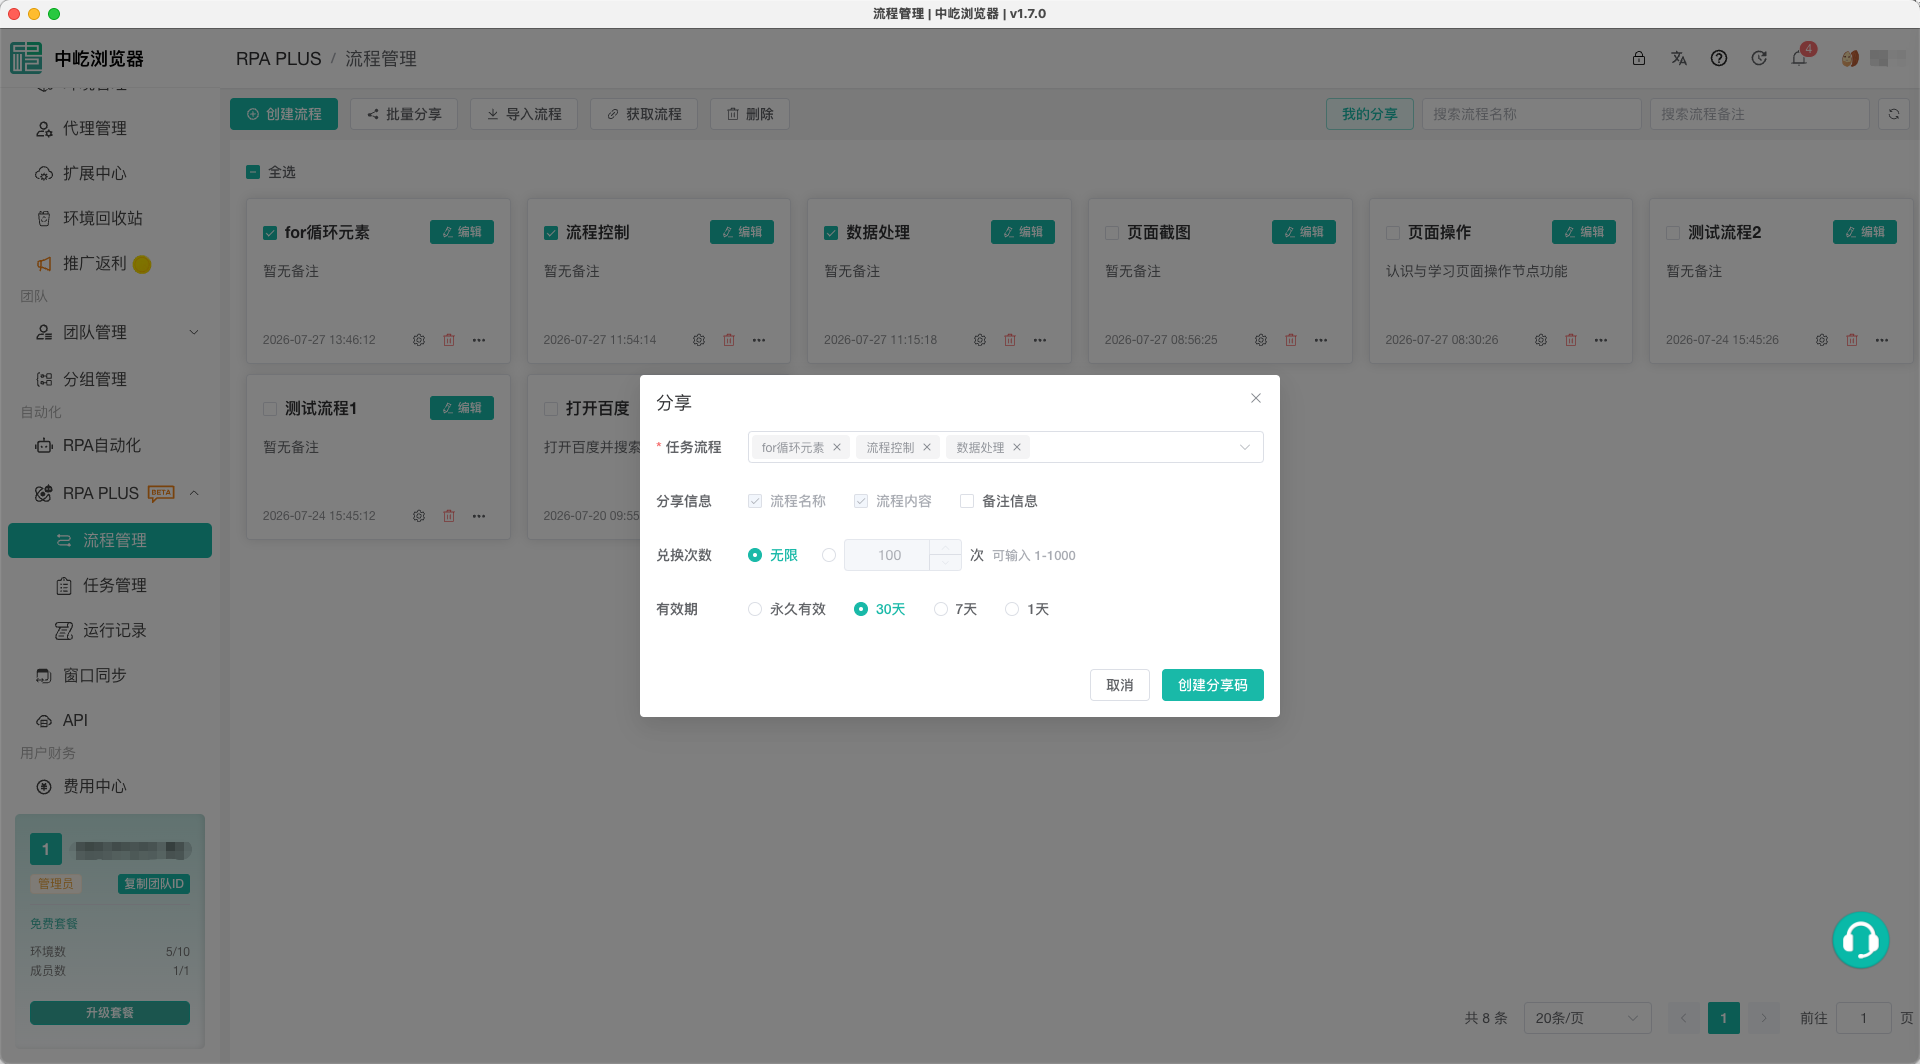The width and height of the screenshot is (1920, 1064).
Task: Click the 导入流程 button
Action: pos(524,114)
